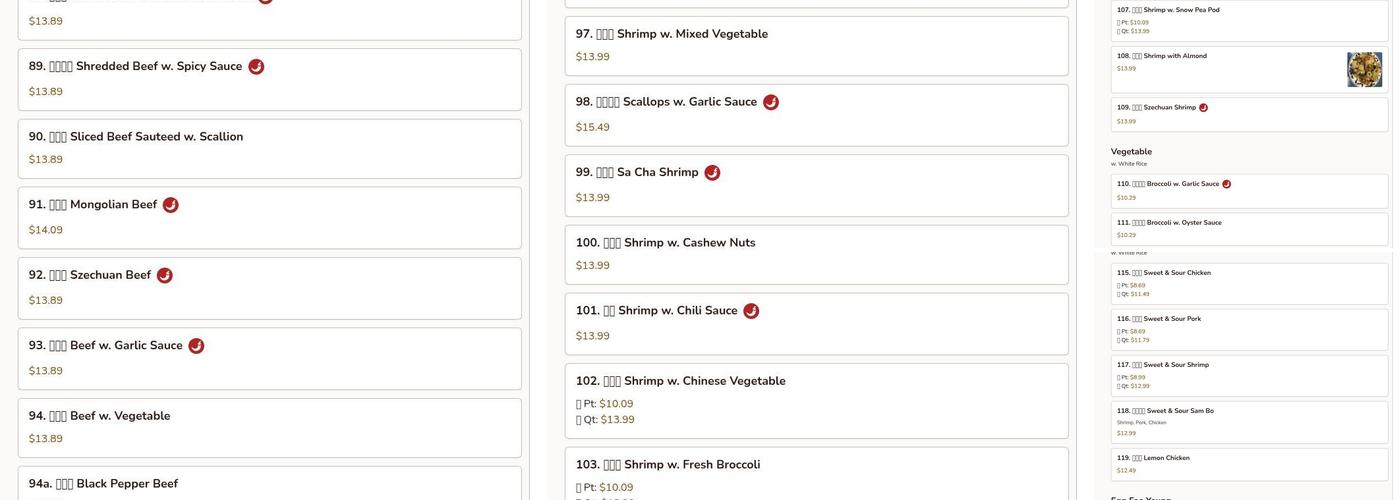Image resolution: width=1400 pixels, height=500 pixels.
Task: Select Black Pepper Beef item
Action: 270,484
